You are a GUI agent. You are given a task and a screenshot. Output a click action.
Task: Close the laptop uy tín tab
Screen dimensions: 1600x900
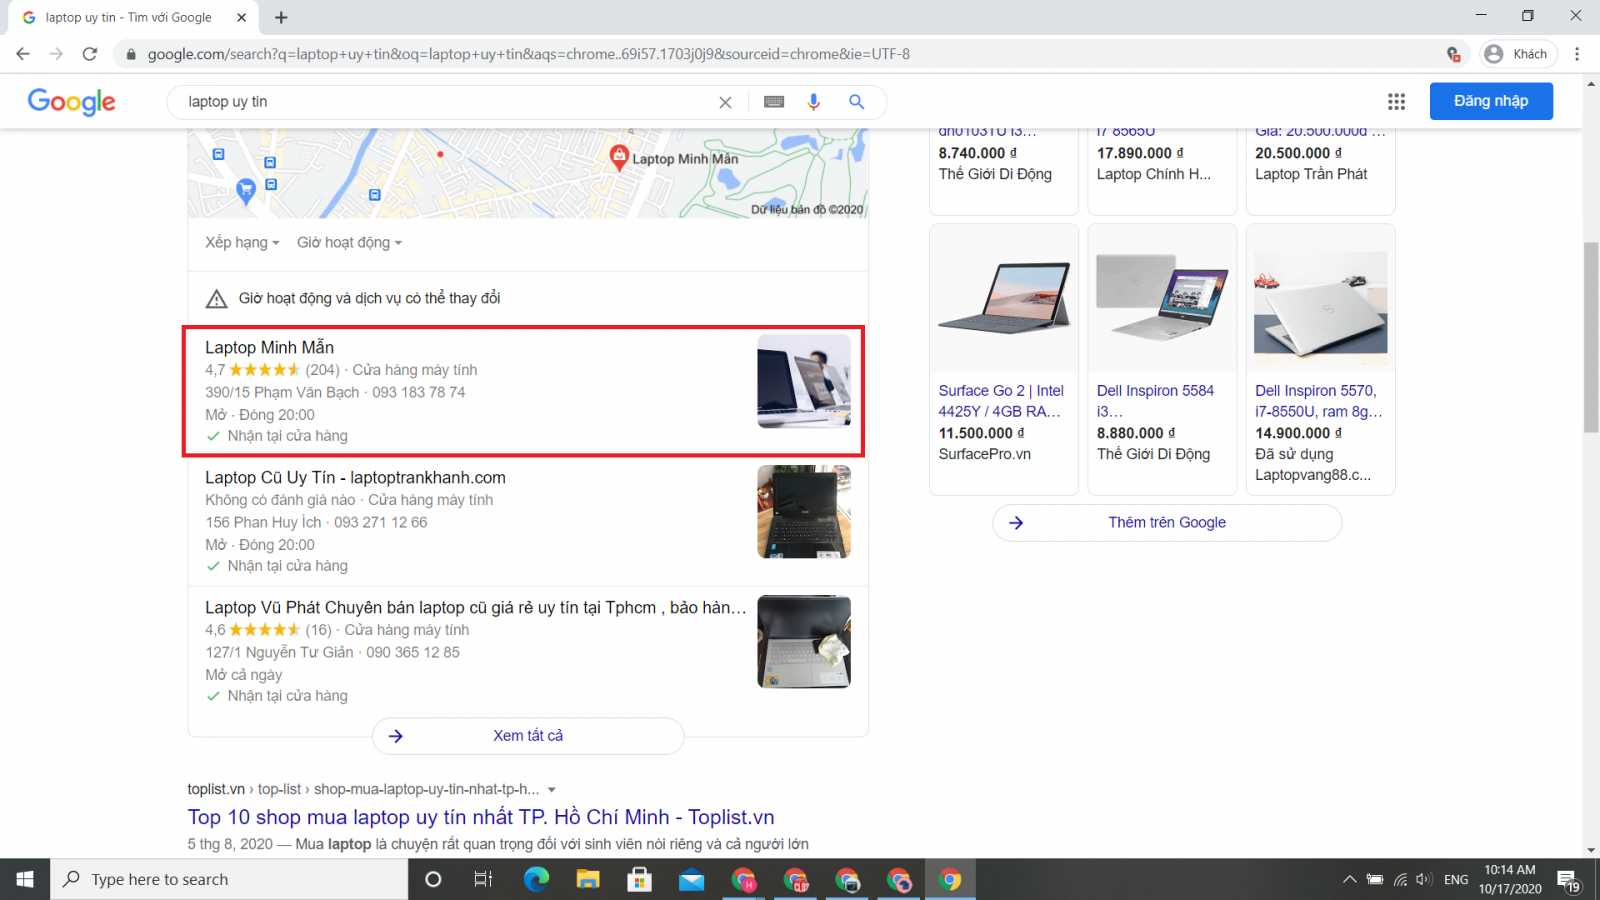241,17
